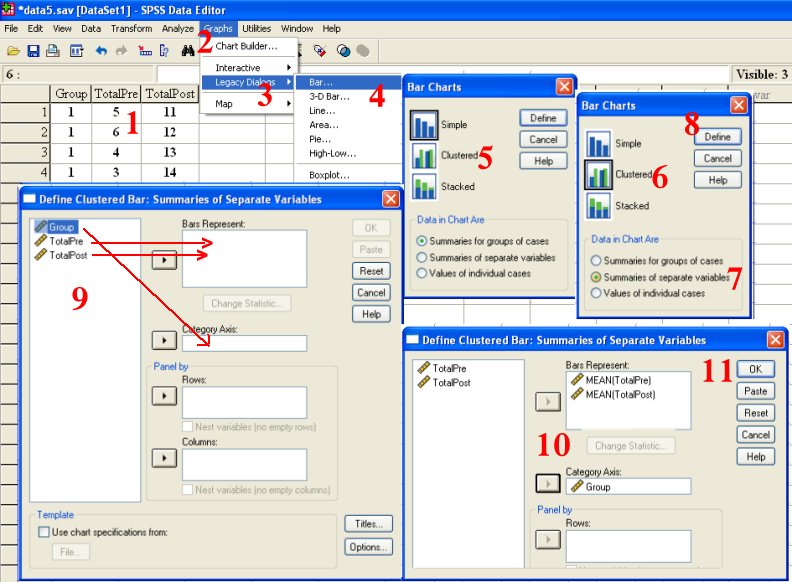792x582 pixels.
Task: Click OK in the right Define Clustered Bar dialog
Action: 756,369
